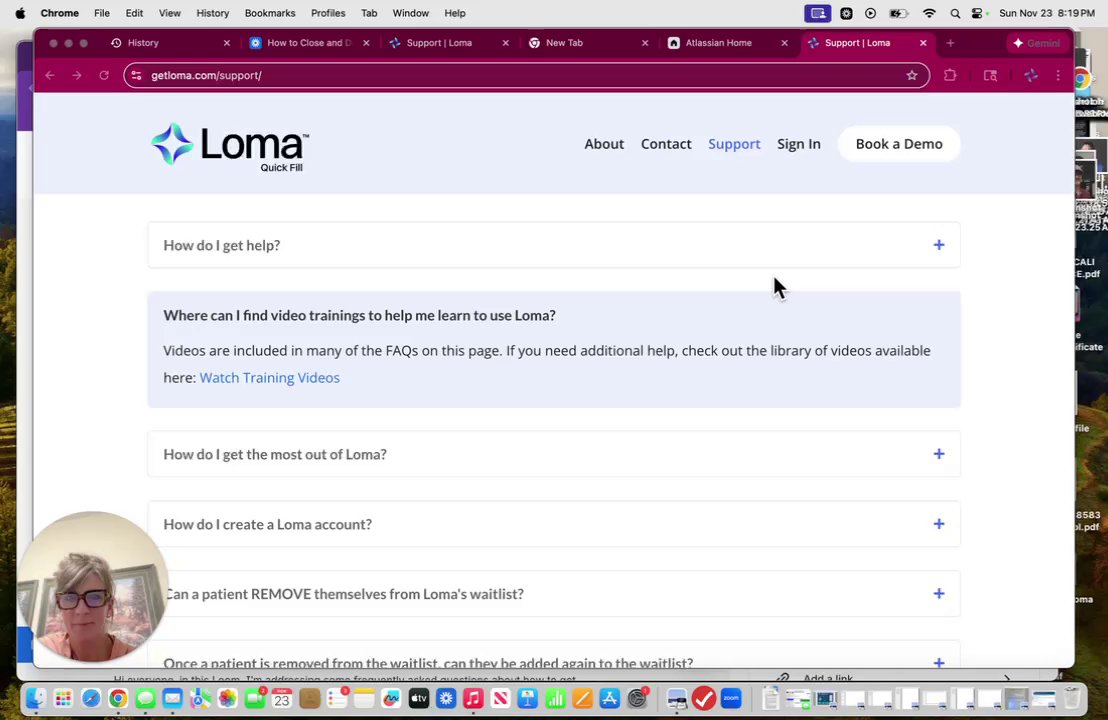This screenshot has height=720, width=1108.
Task: Expand the 'added again to the waitlist' FAQ
Action: (x=554, y=656)
